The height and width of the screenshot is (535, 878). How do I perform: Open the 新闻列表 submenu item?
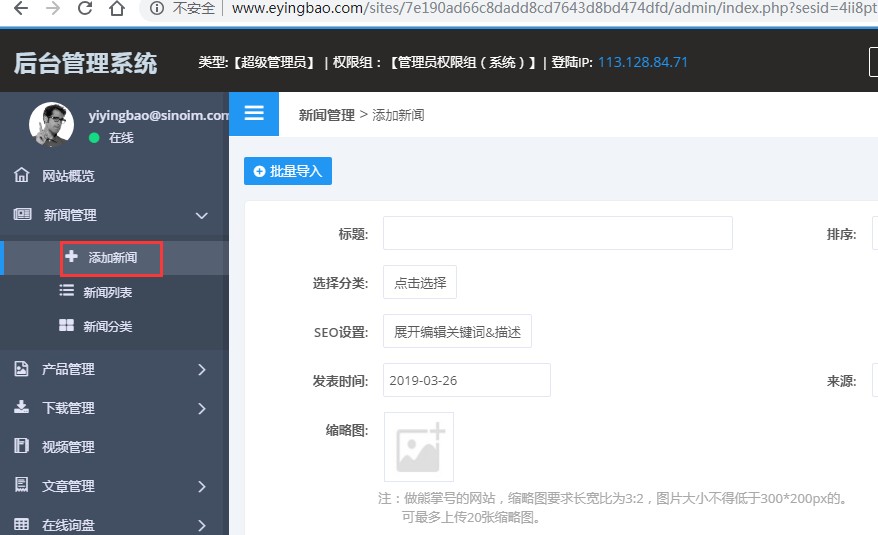(x=107, y=292)
